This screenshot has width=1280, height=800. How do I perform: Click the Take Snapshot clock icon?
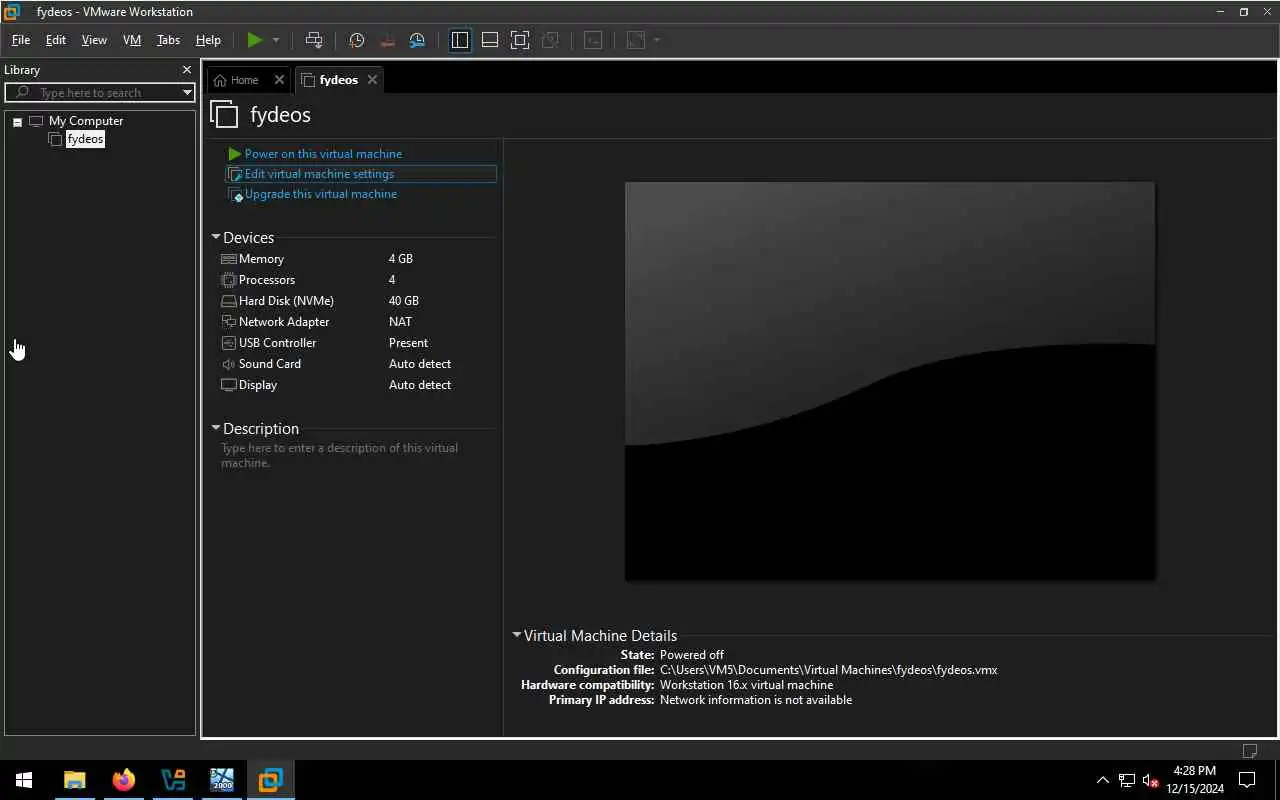click(x=356, y=40)
